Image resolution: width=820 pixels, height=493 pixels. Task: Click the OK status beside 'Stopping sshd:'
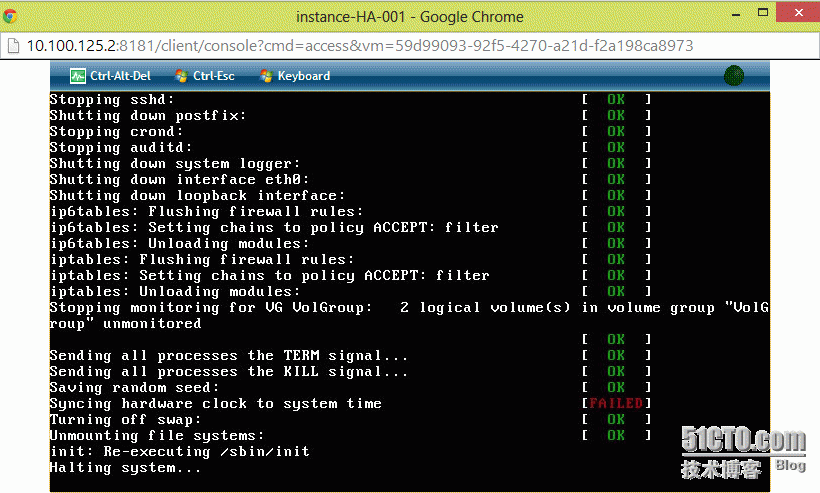click(x=616, y=99)
